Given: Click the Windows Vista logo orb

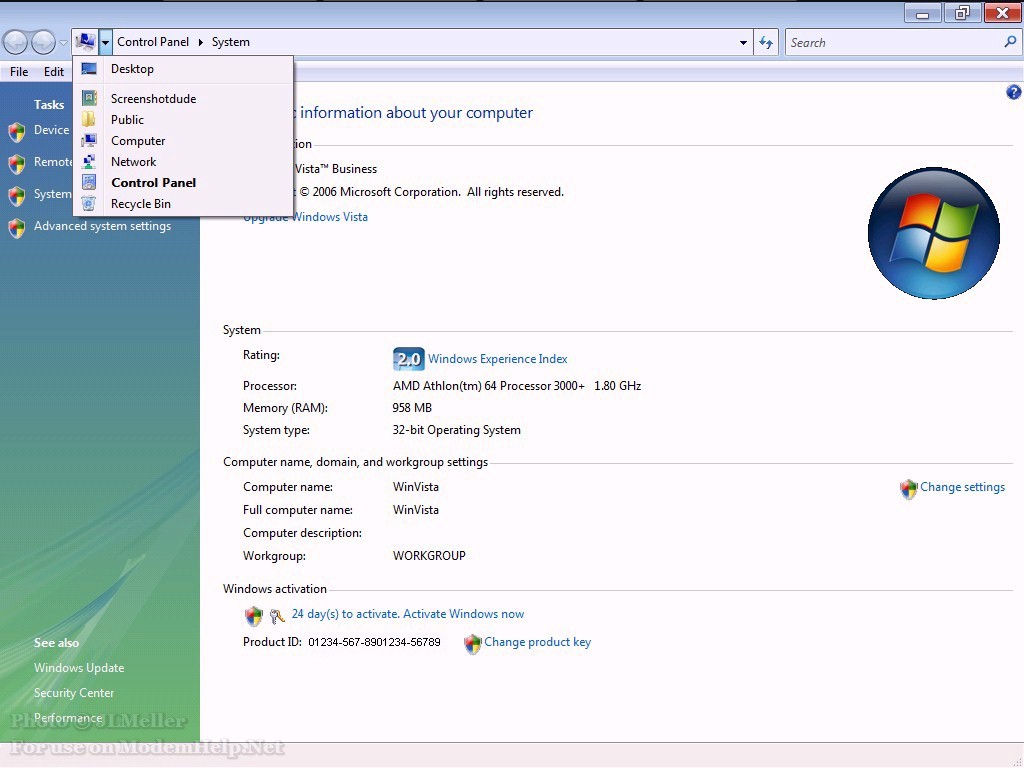Looking at the screenshot, I should tap(933, 233).
